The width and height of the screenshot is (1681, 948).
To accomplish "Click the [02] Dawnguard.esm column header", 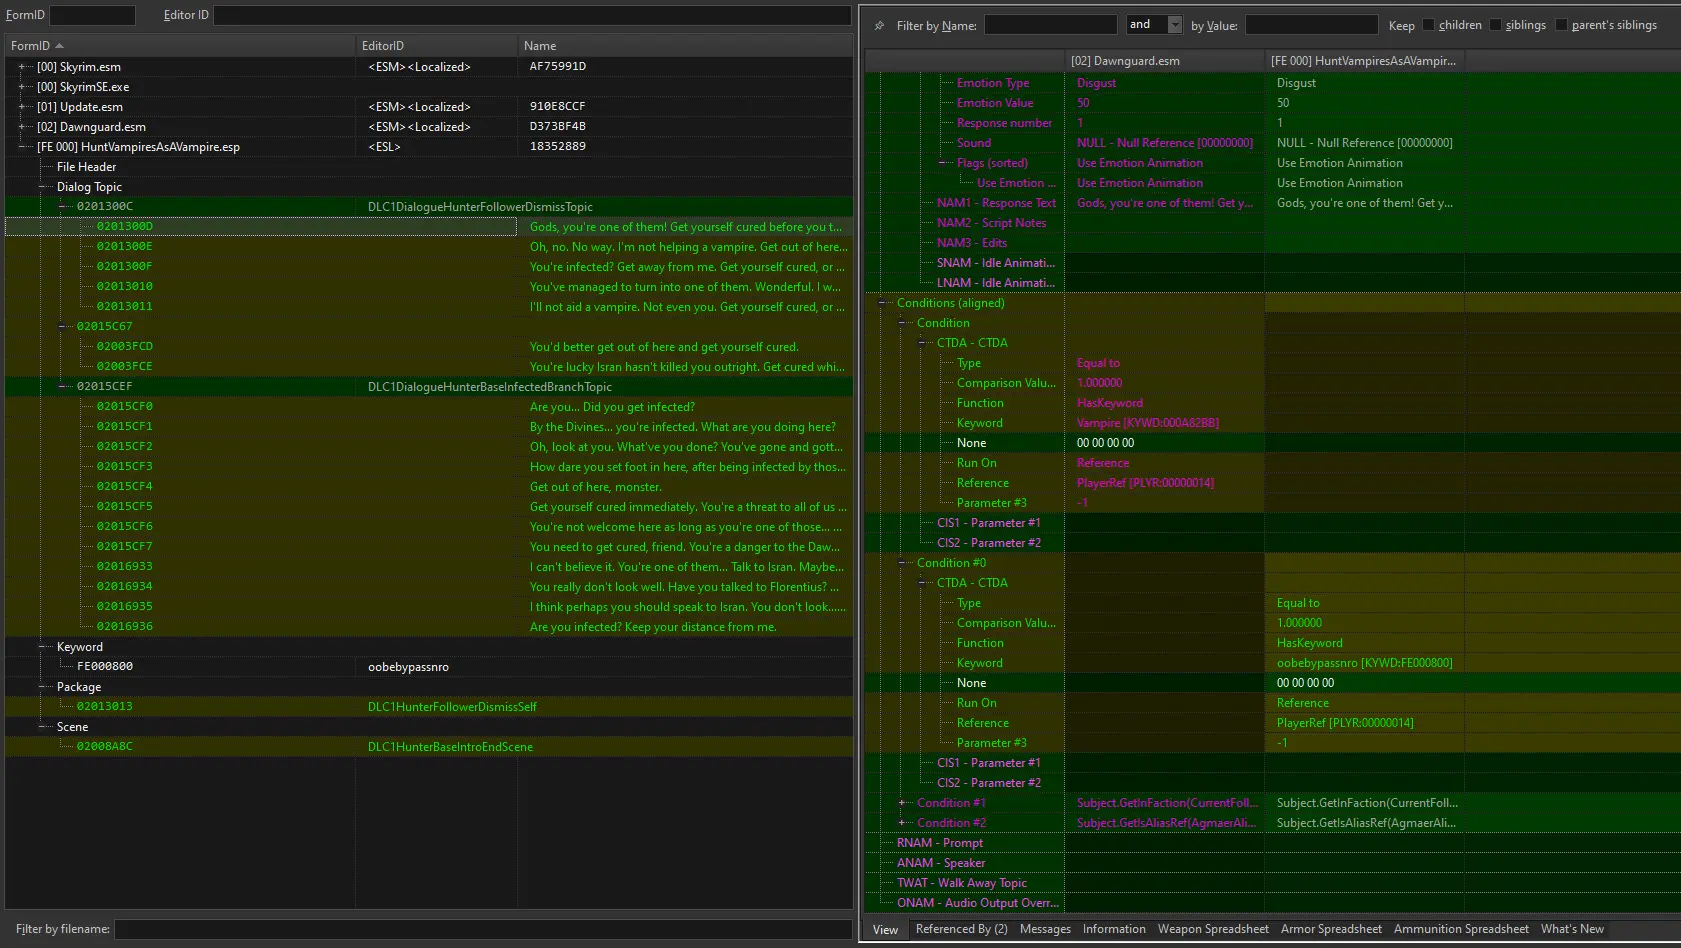I will 1165,61.
